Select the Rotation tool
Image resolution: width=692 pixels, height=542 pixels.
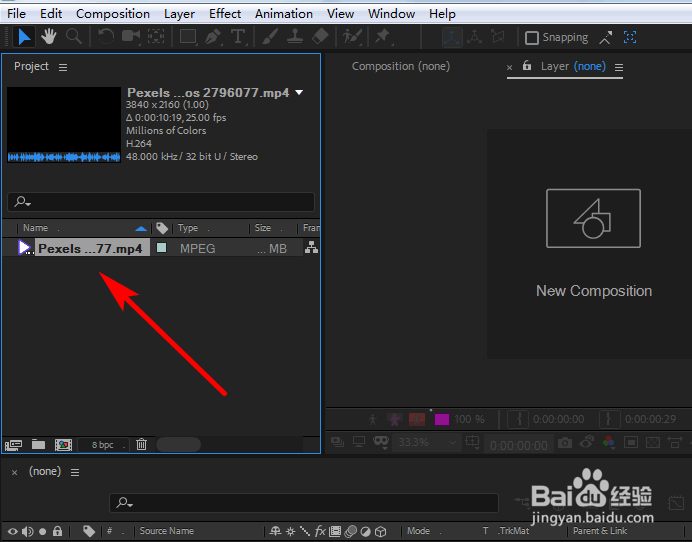(106, 37)
